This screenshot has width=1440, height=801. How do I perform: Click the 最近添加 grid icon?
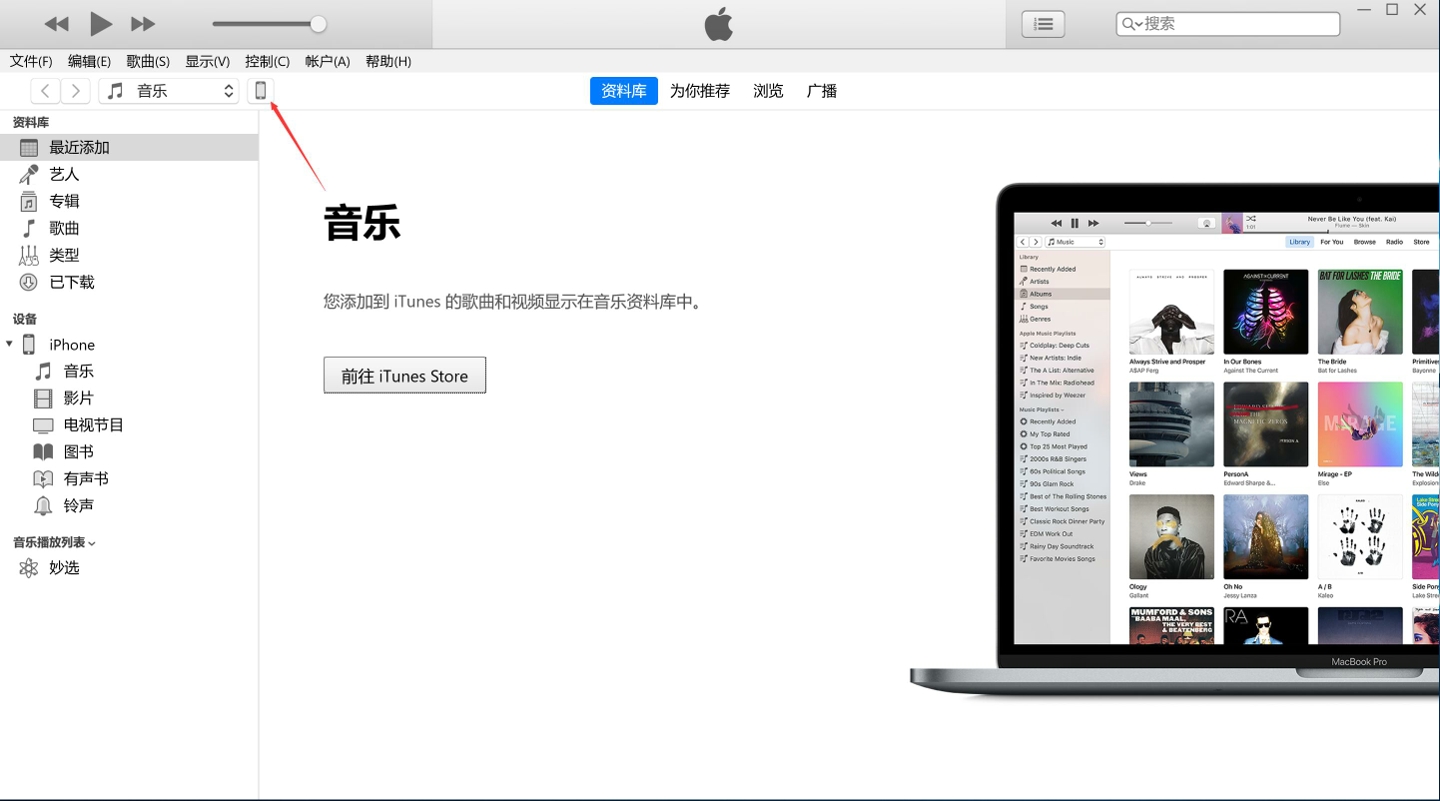coord(29,147)
